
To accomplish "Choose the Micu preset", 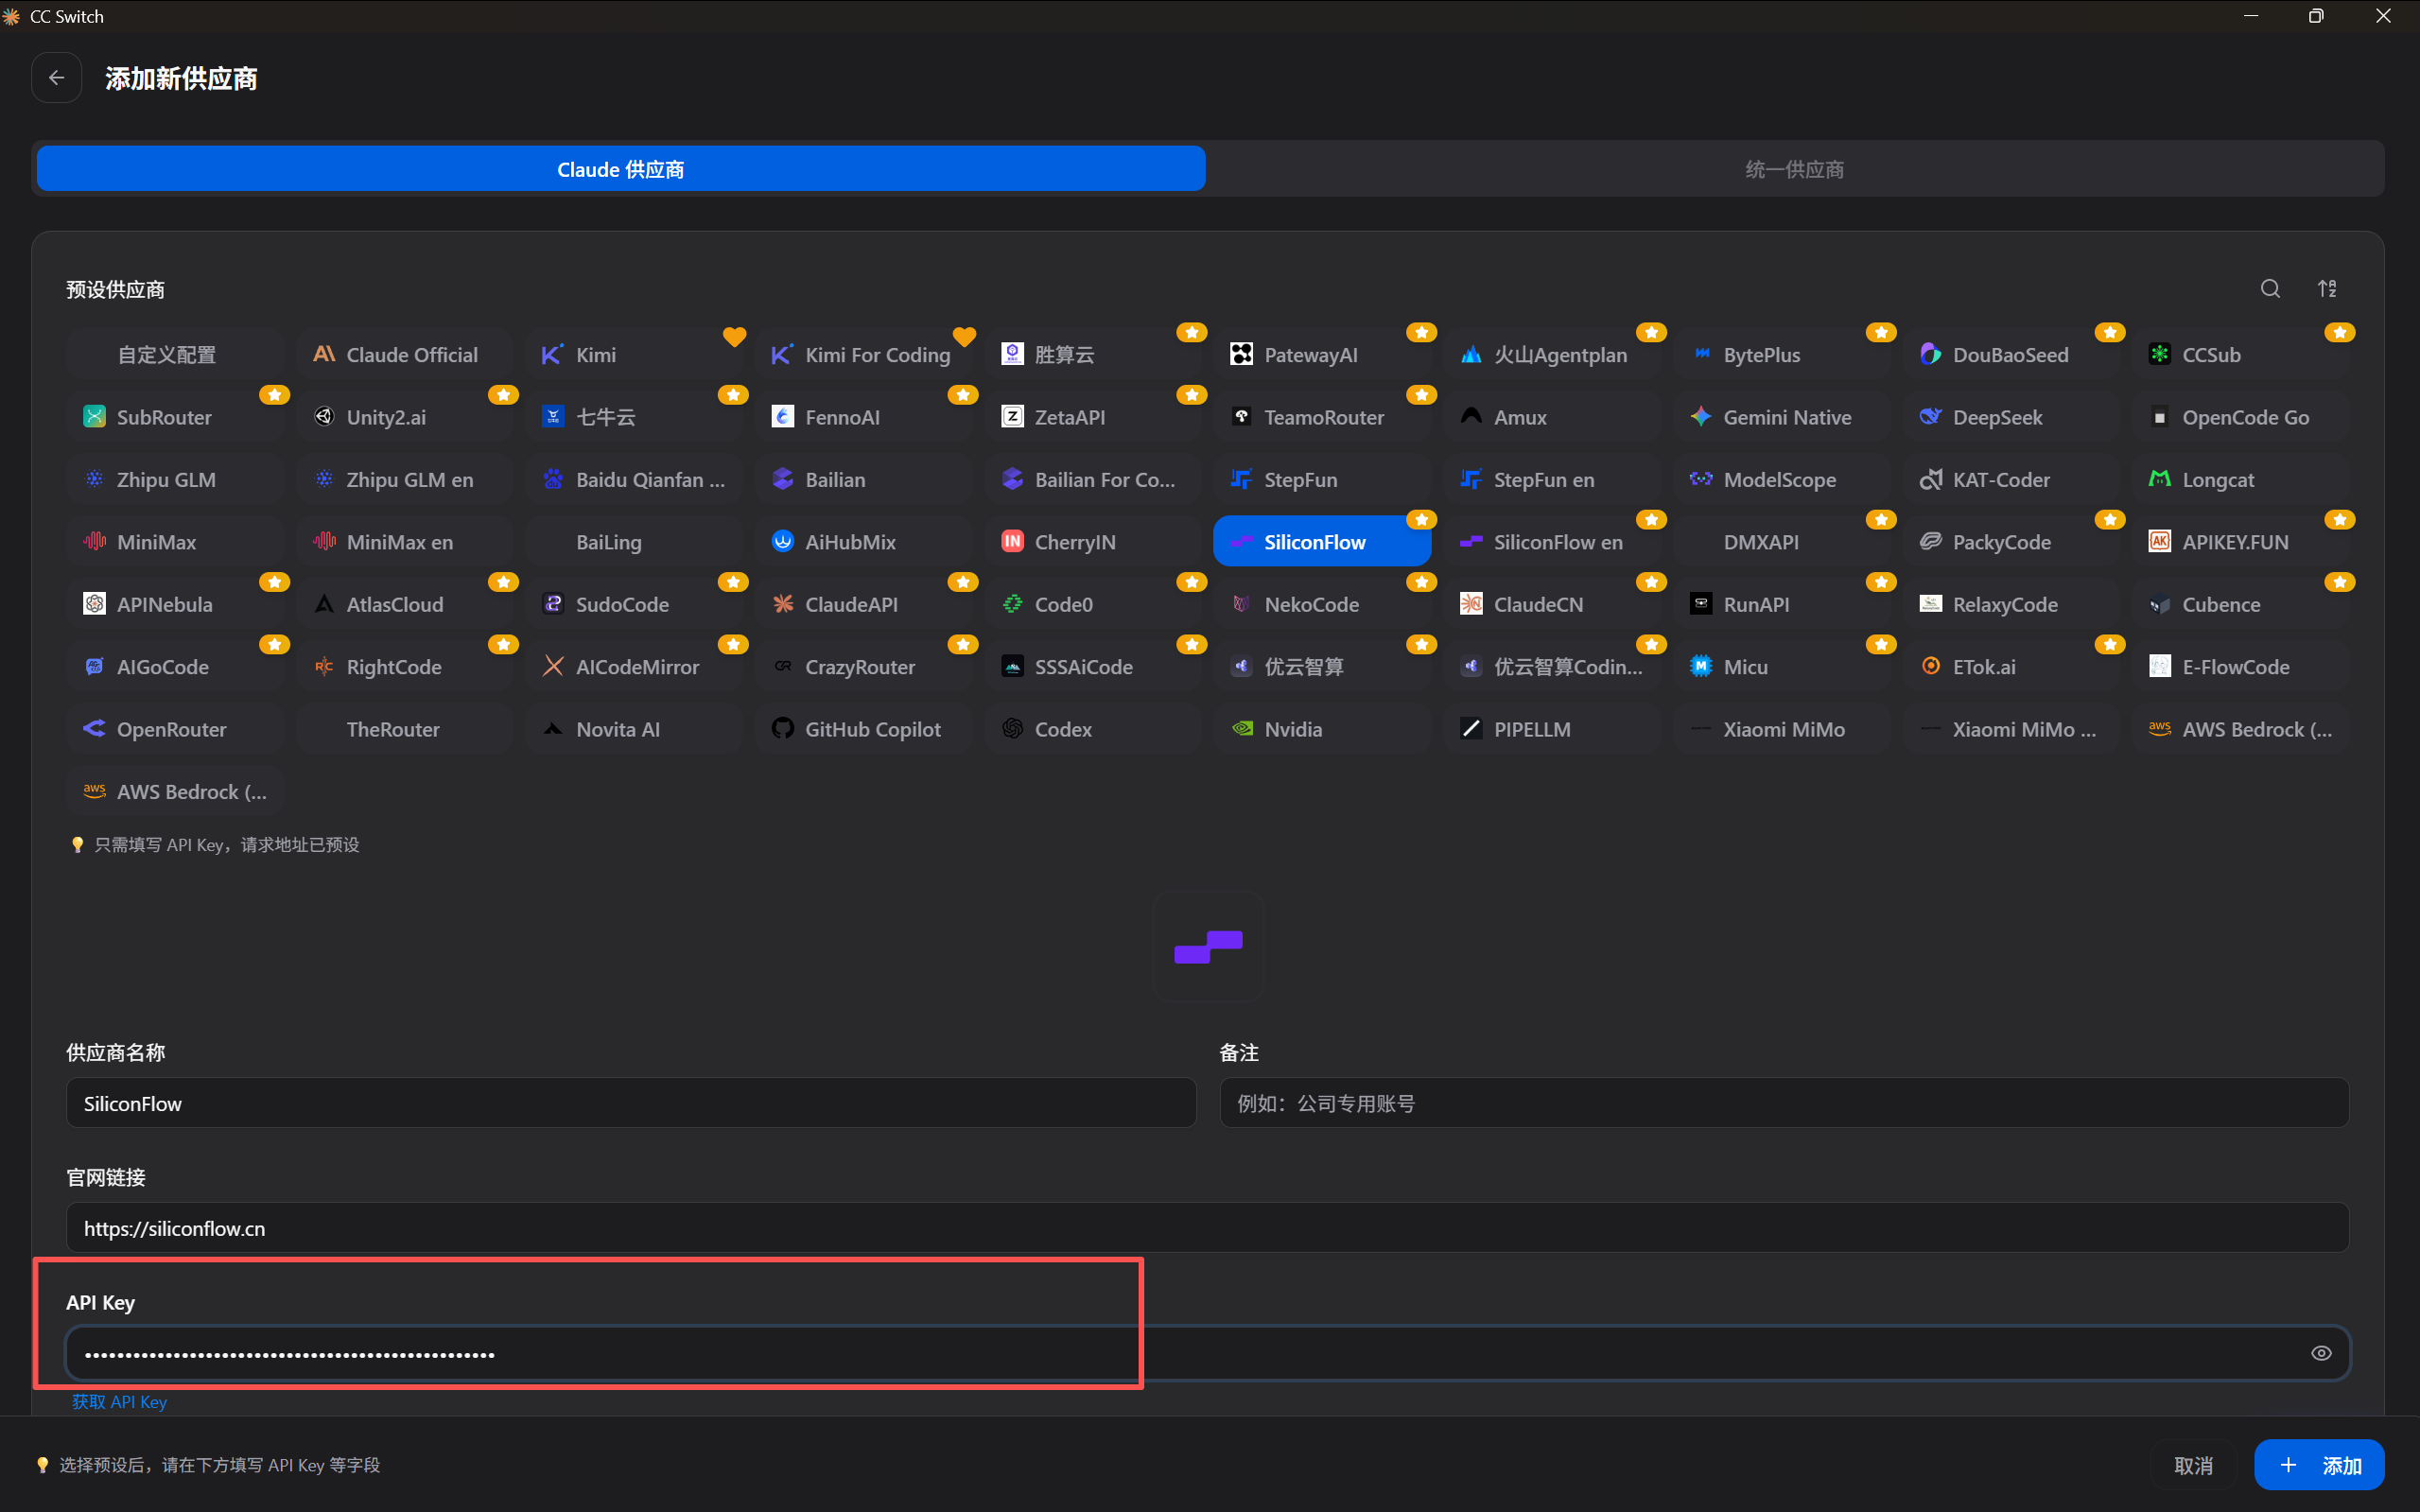I will click(1782, 666).
